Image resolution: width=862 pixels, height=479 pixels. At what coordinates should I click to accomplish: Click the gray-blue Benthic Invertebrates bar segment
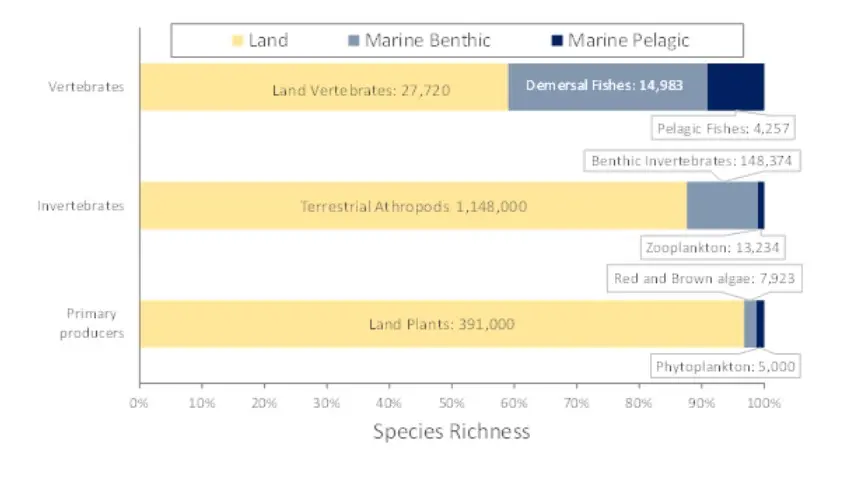[x=721, y=206]
